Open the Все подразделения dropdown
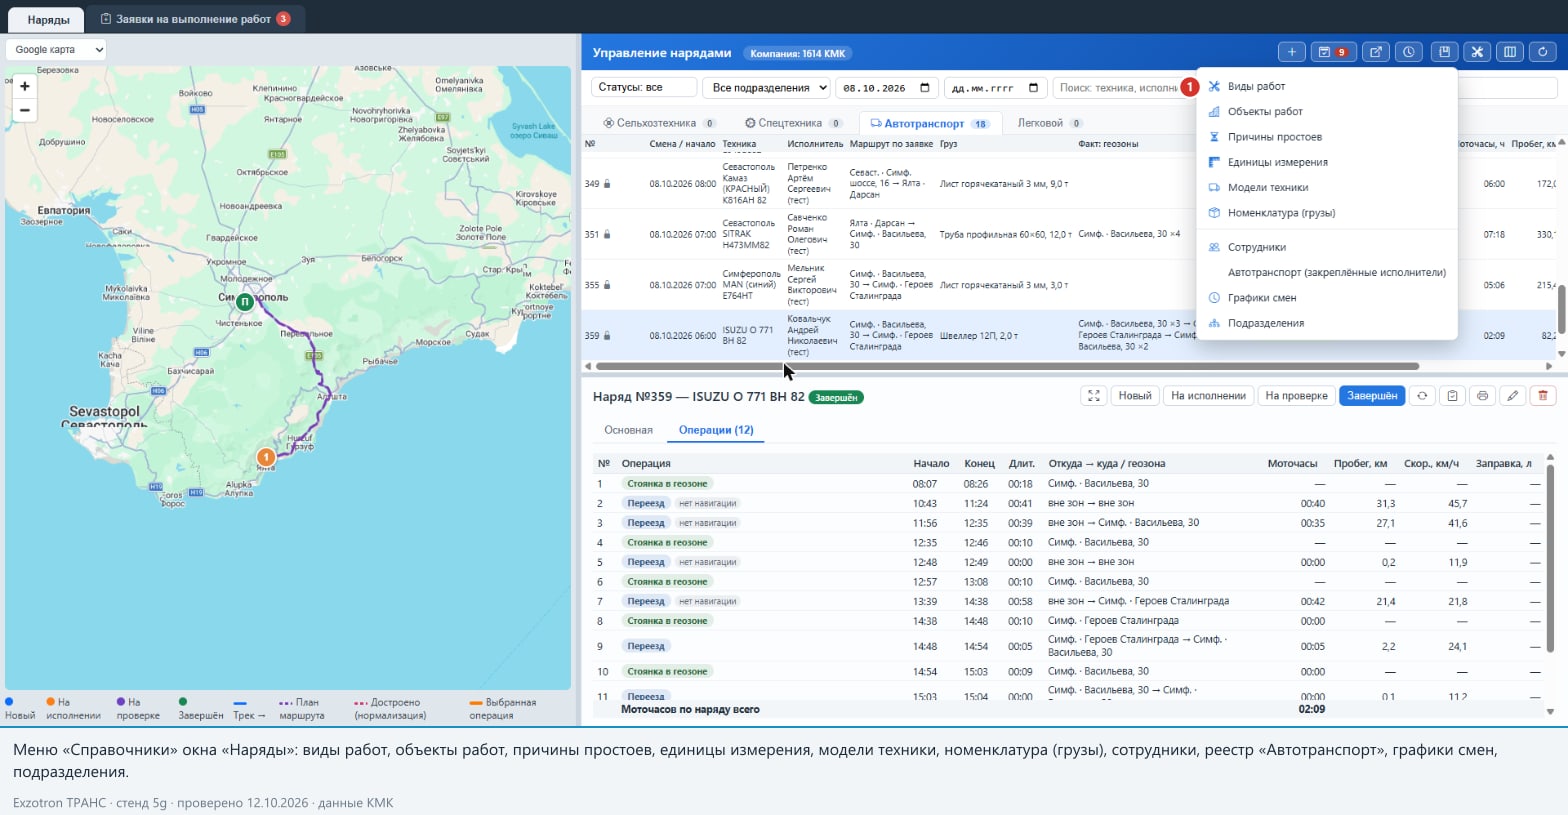 coord(767,88)
